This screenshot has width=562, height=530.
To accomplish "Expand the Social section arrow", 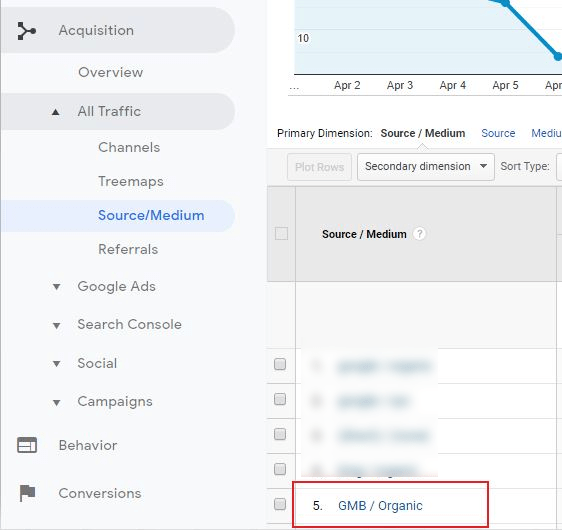I will point(56,364).
